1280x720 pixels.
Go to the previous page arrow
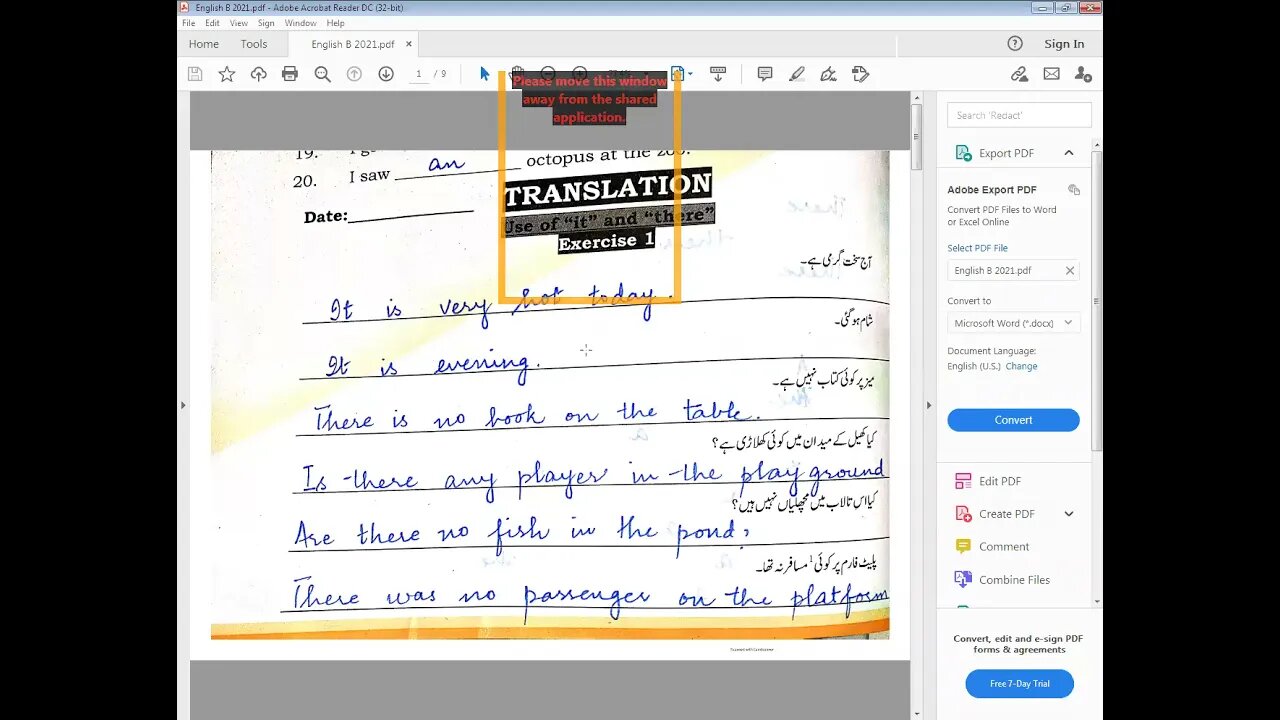click(354, 74)
